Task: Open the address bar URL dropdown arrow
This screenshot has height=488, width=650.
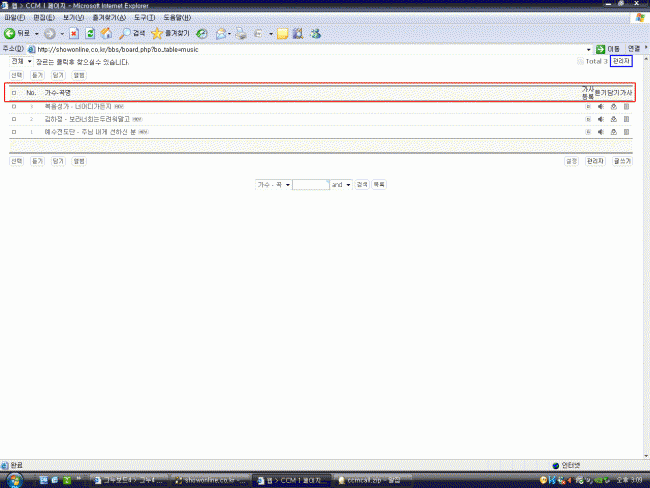Action: click(589, 50)
